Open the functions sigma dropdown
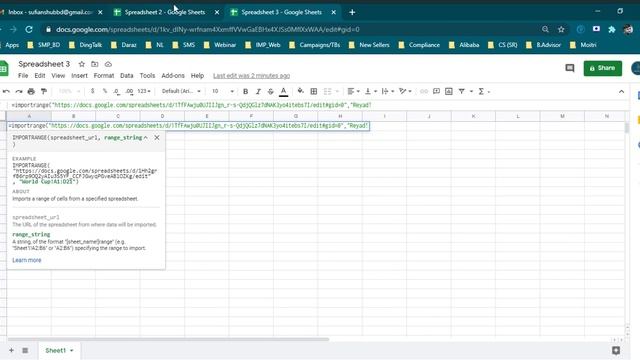640x360 pixels. 484,91
